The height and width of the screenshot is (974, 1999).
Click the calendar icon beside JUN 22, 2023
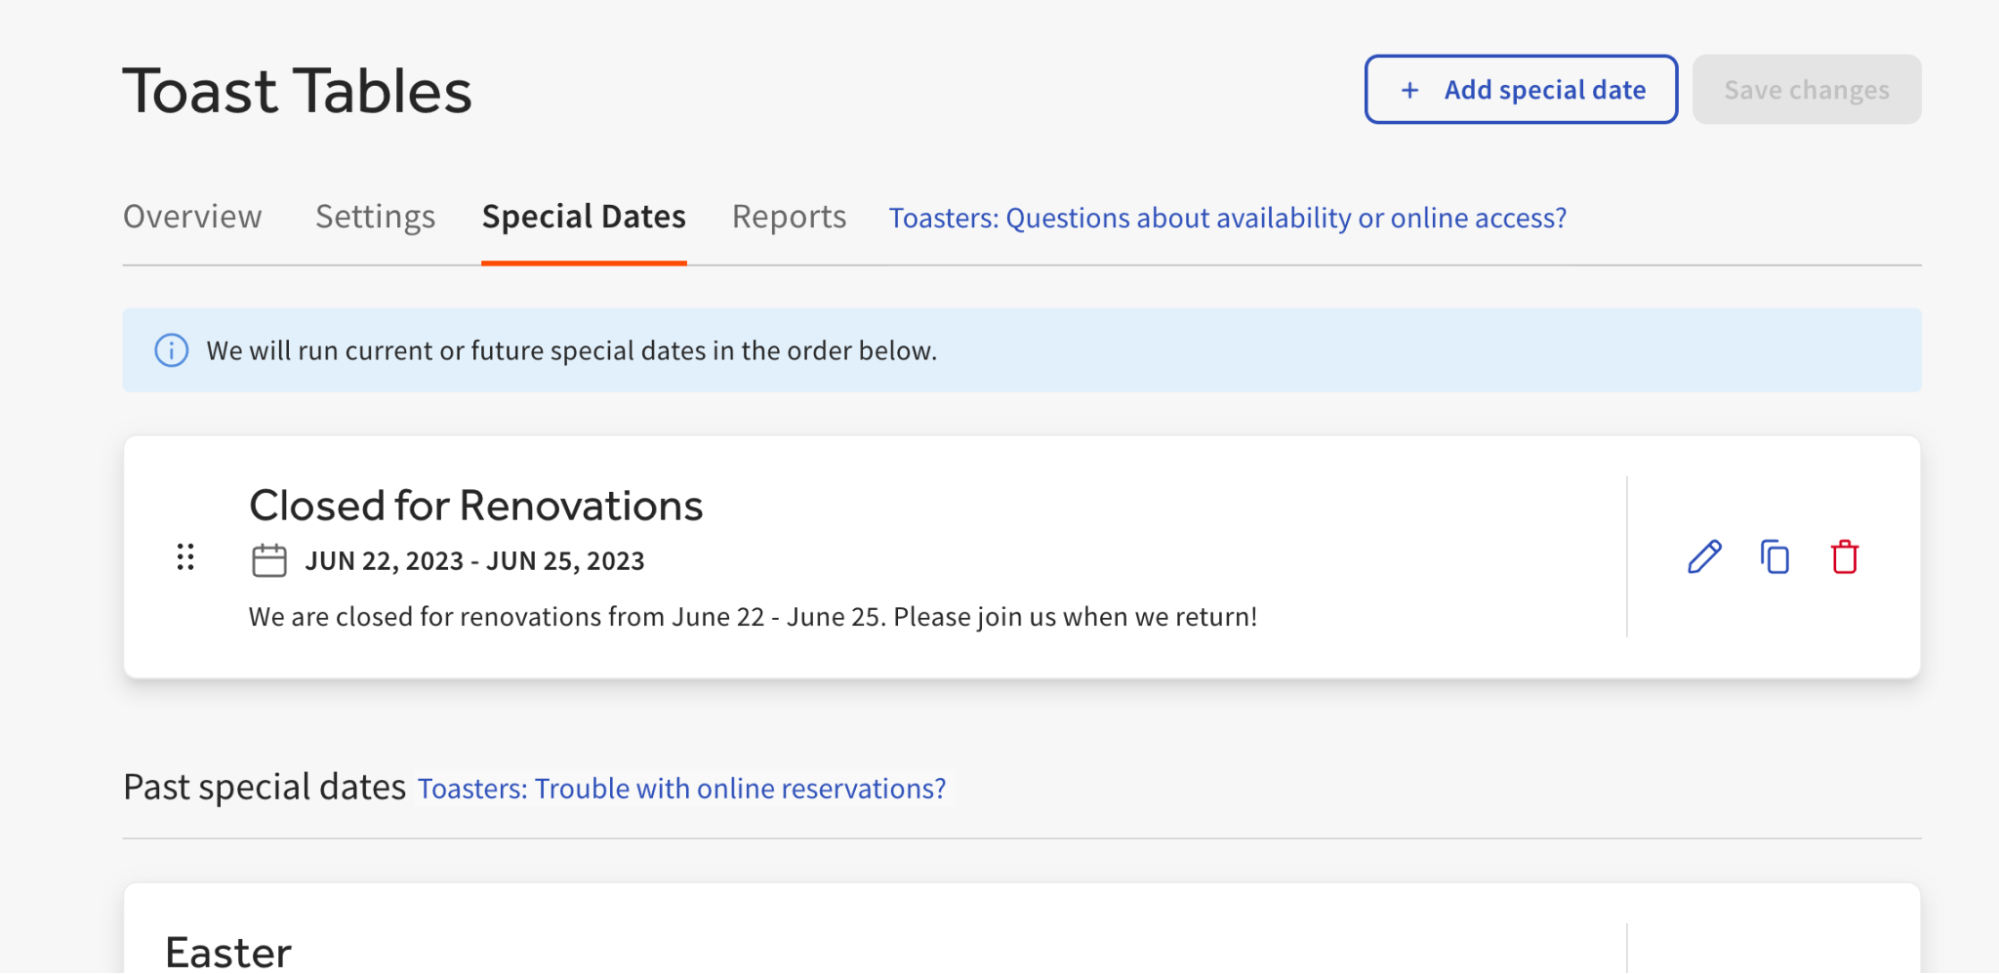point(269,561)
